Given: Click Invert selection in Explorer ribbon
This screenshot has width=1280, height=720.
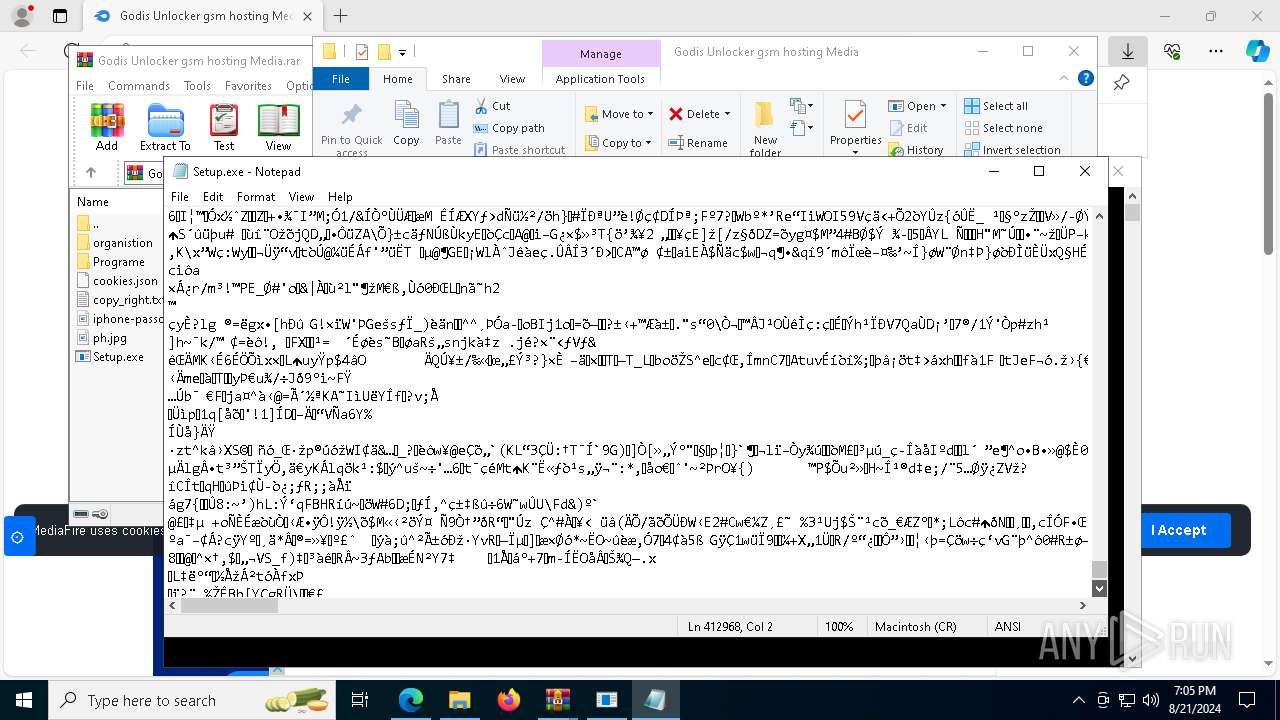Looking at the screenshot, I should point(1012,150).
